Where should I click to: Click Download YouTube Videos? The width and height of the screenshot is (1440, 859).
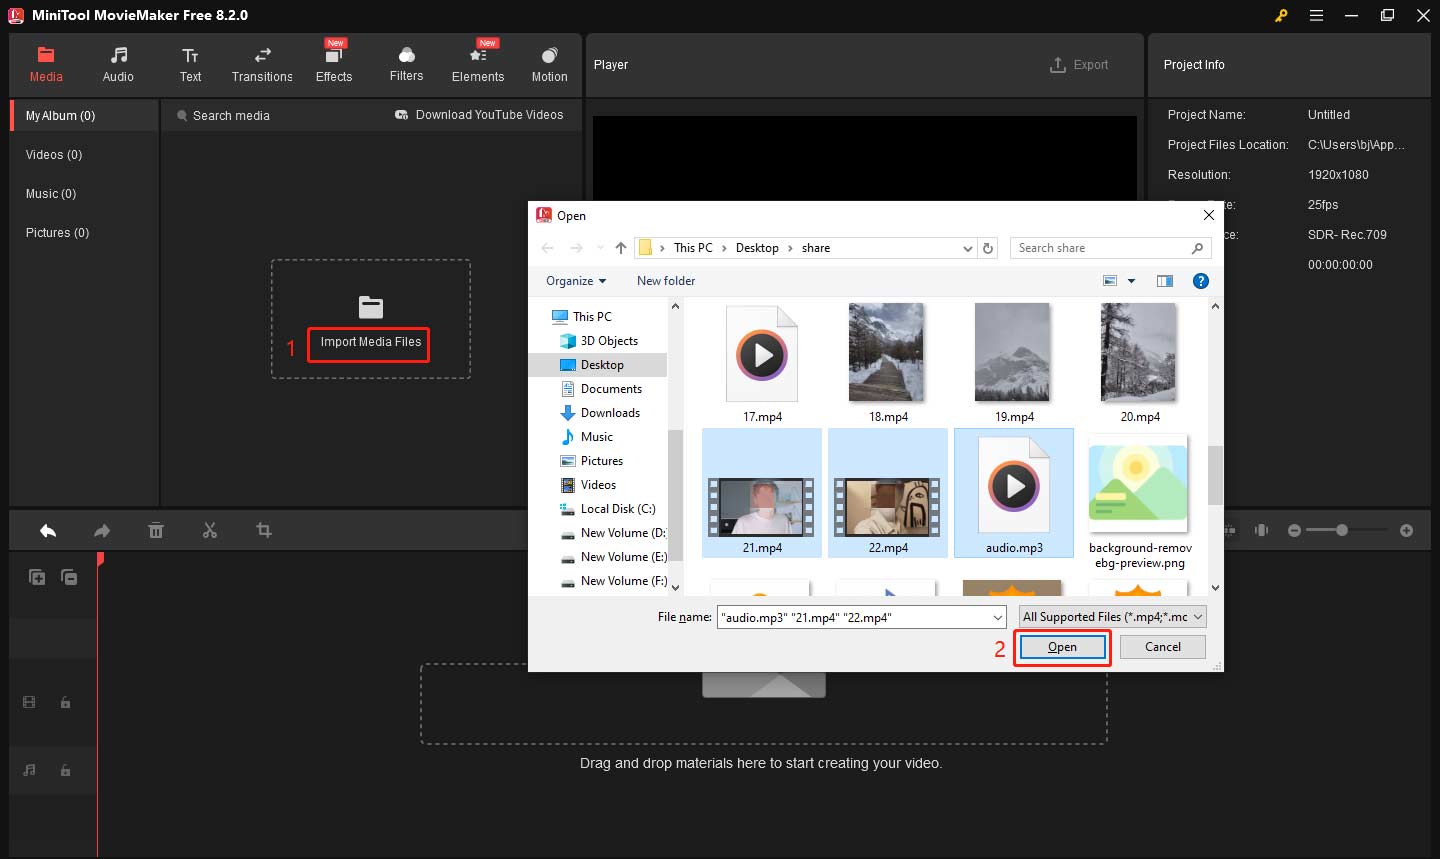click(x=480, y=115)
